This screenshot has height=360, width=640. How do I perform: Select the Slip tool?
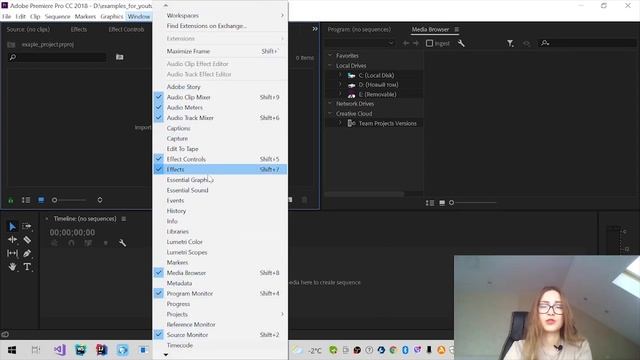(x=12, y=253)
